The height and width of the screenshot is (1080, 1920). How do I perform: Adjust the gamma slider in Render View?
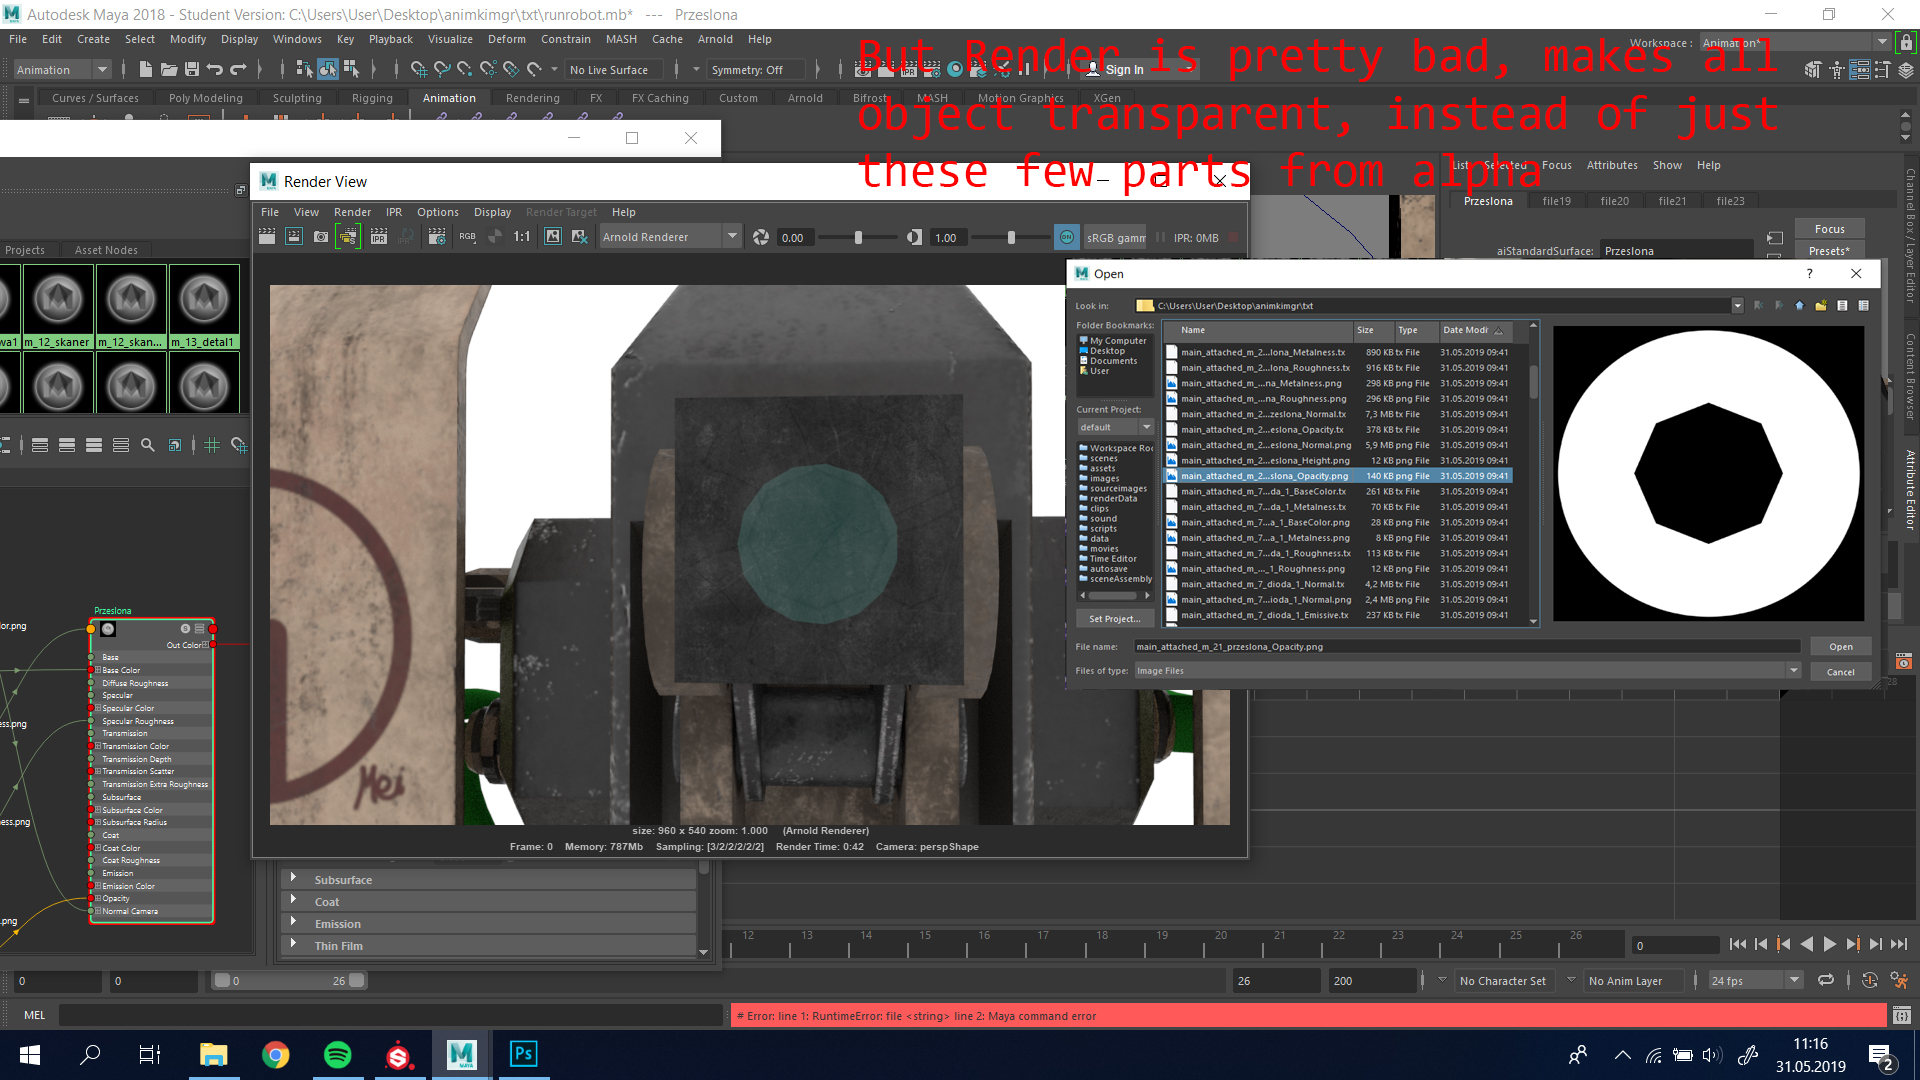[1011, 237]
